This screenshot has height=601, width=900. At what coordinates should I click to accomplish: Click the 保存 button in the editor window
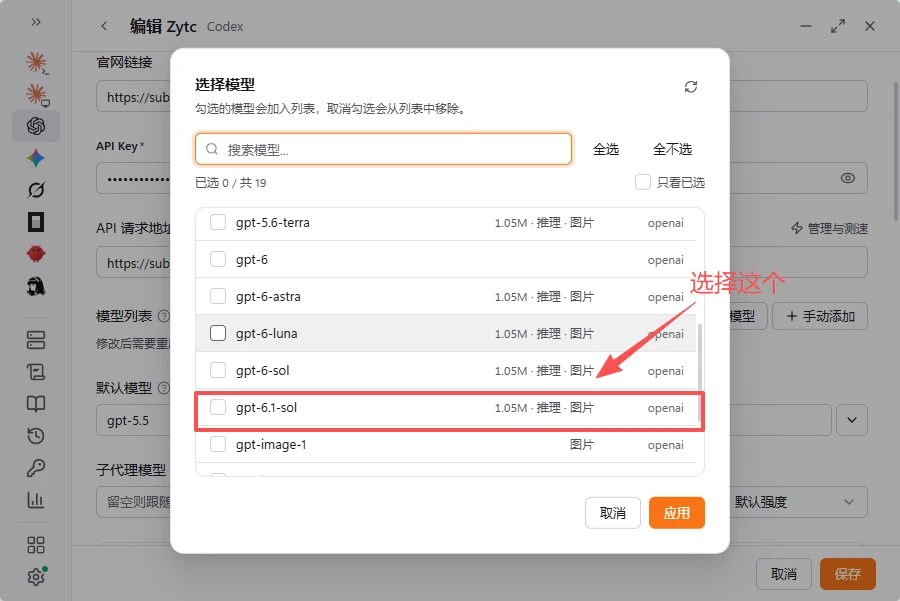coord(848,574)
